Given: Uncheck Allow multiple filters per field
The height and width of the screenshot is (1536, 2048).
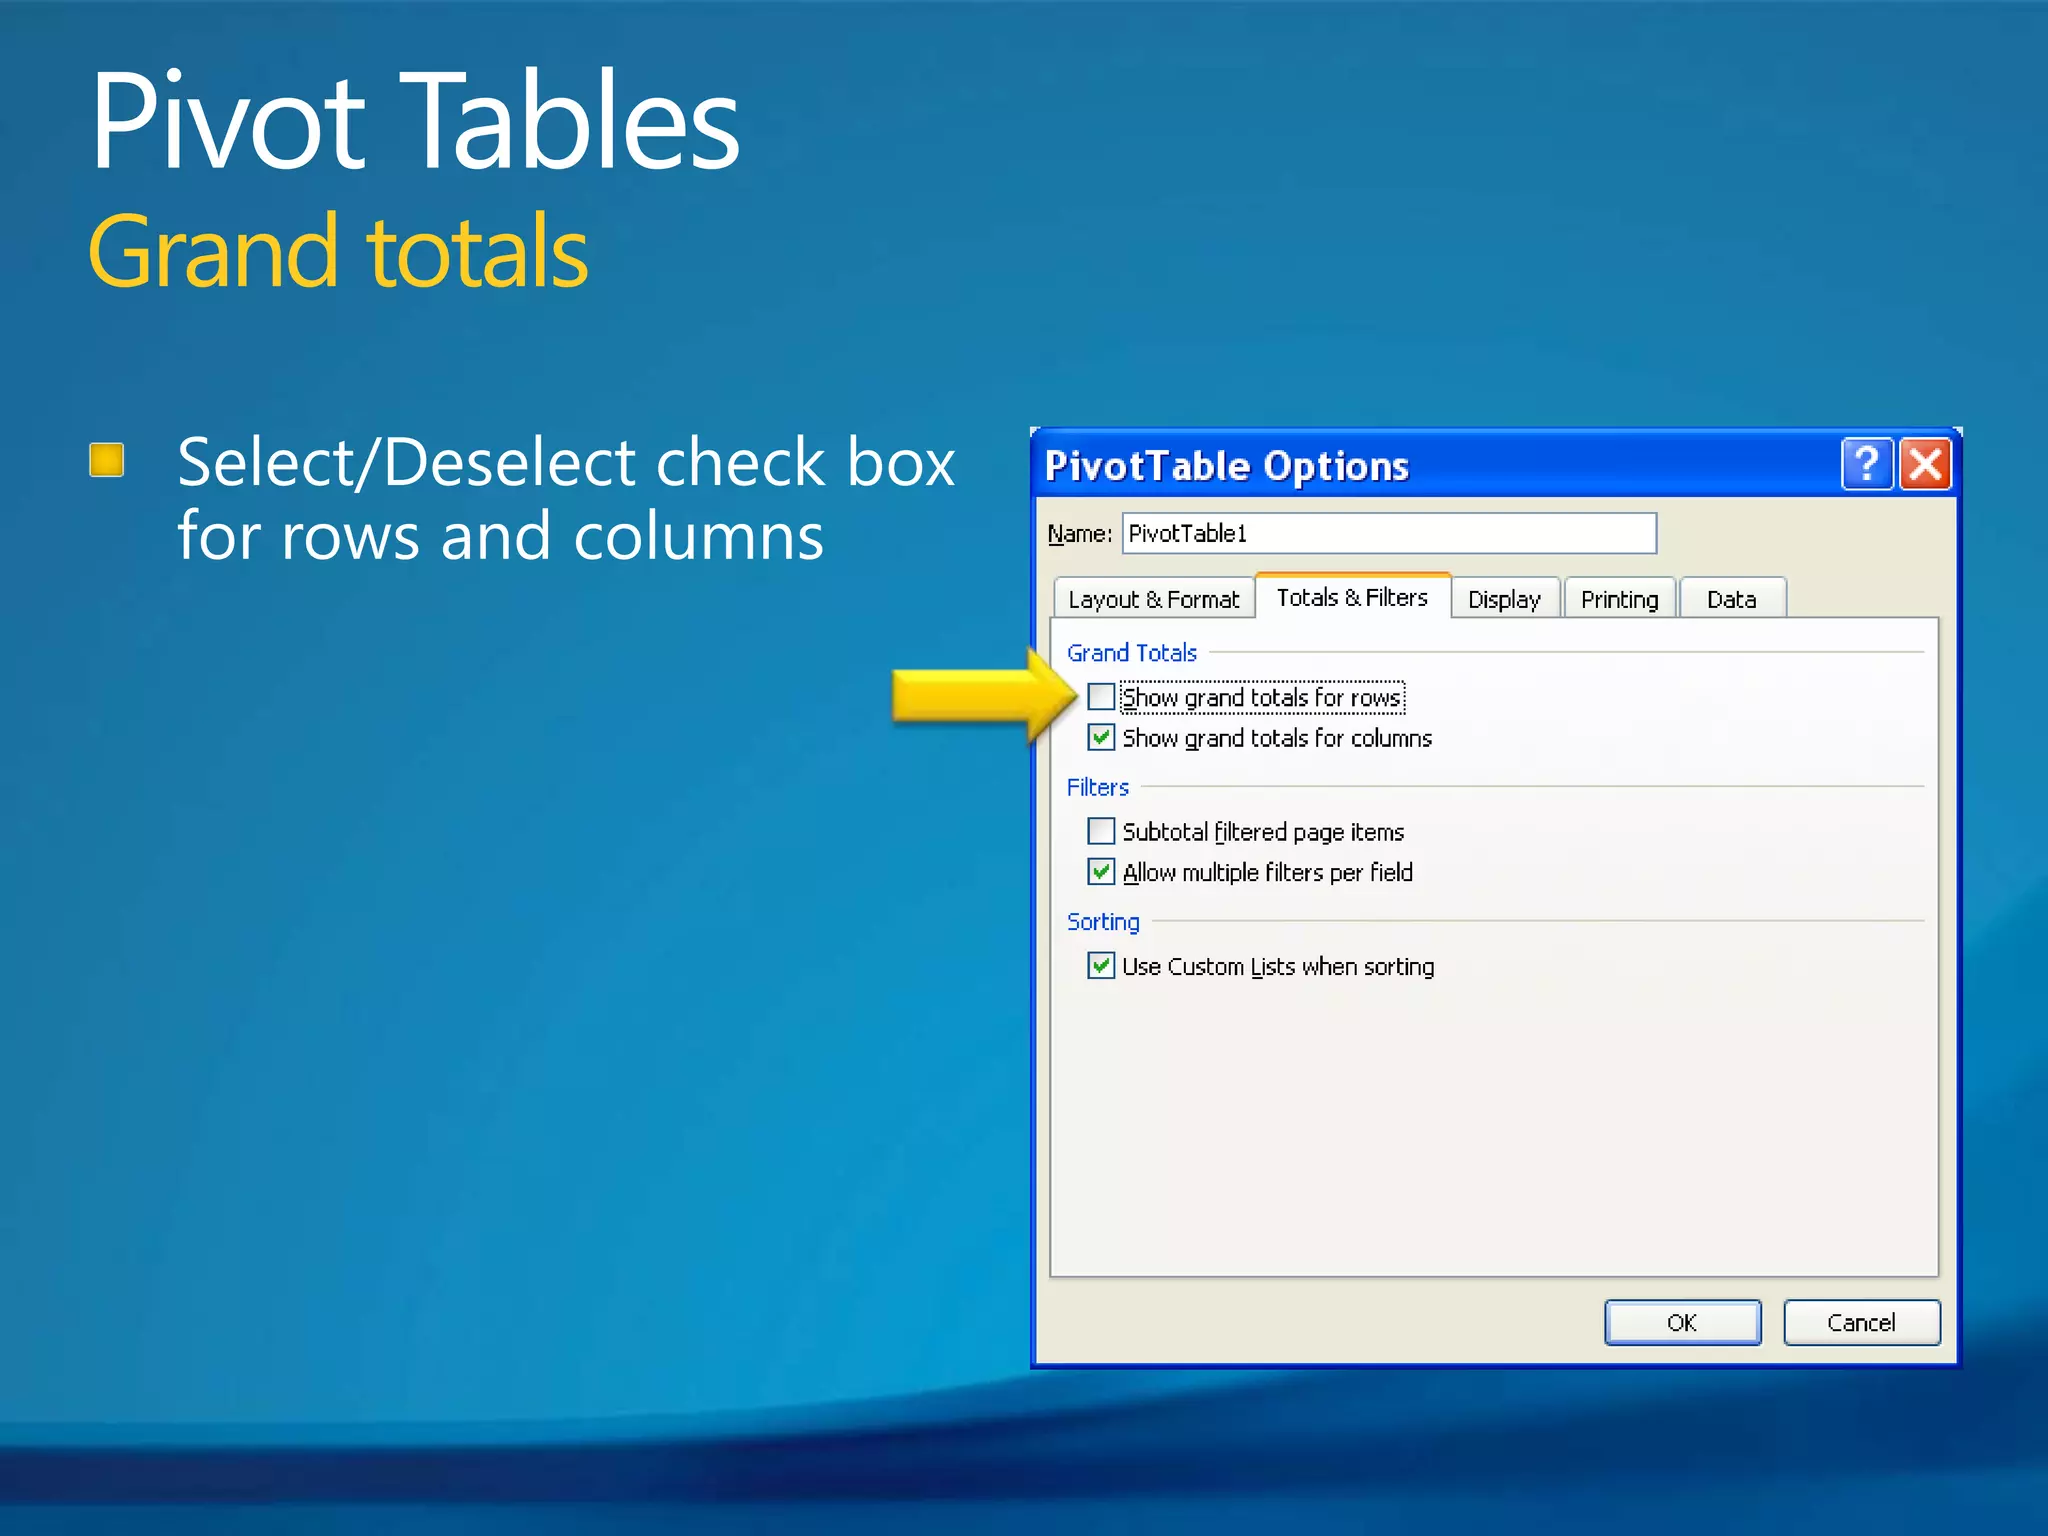Looking at the screenshot, I should tap(1101, 872).
